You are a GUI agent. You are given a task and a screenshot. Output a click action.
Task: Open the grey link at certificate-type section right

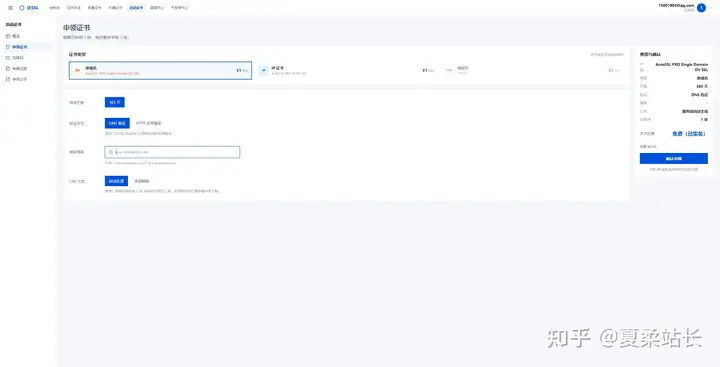[607, 55]
